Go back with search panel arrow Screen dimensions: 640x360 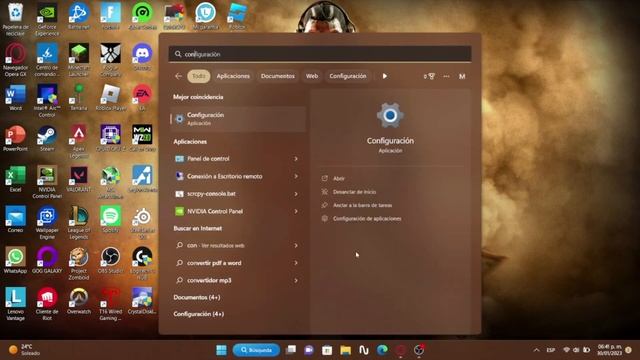click(178, 76)
